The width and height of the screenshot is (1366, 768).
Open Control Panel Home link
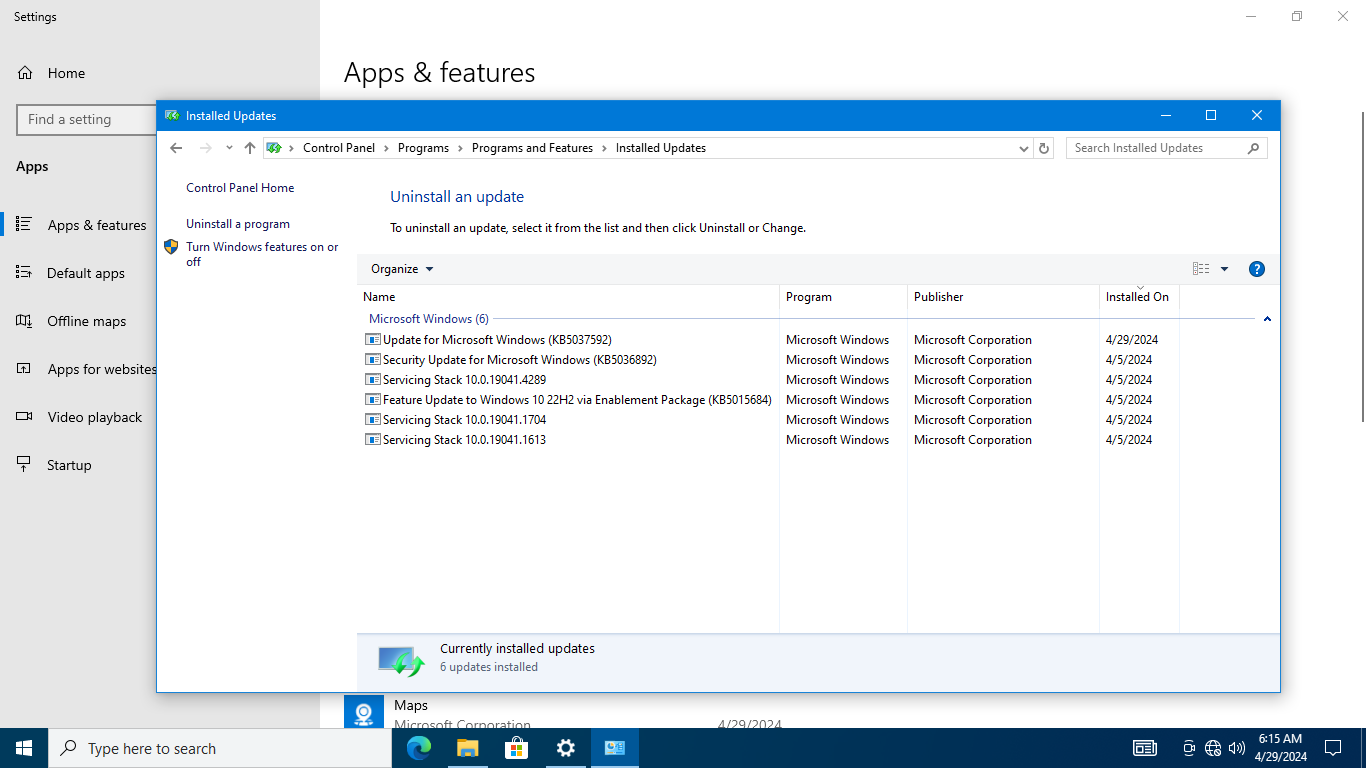click(x=240, y=188)
